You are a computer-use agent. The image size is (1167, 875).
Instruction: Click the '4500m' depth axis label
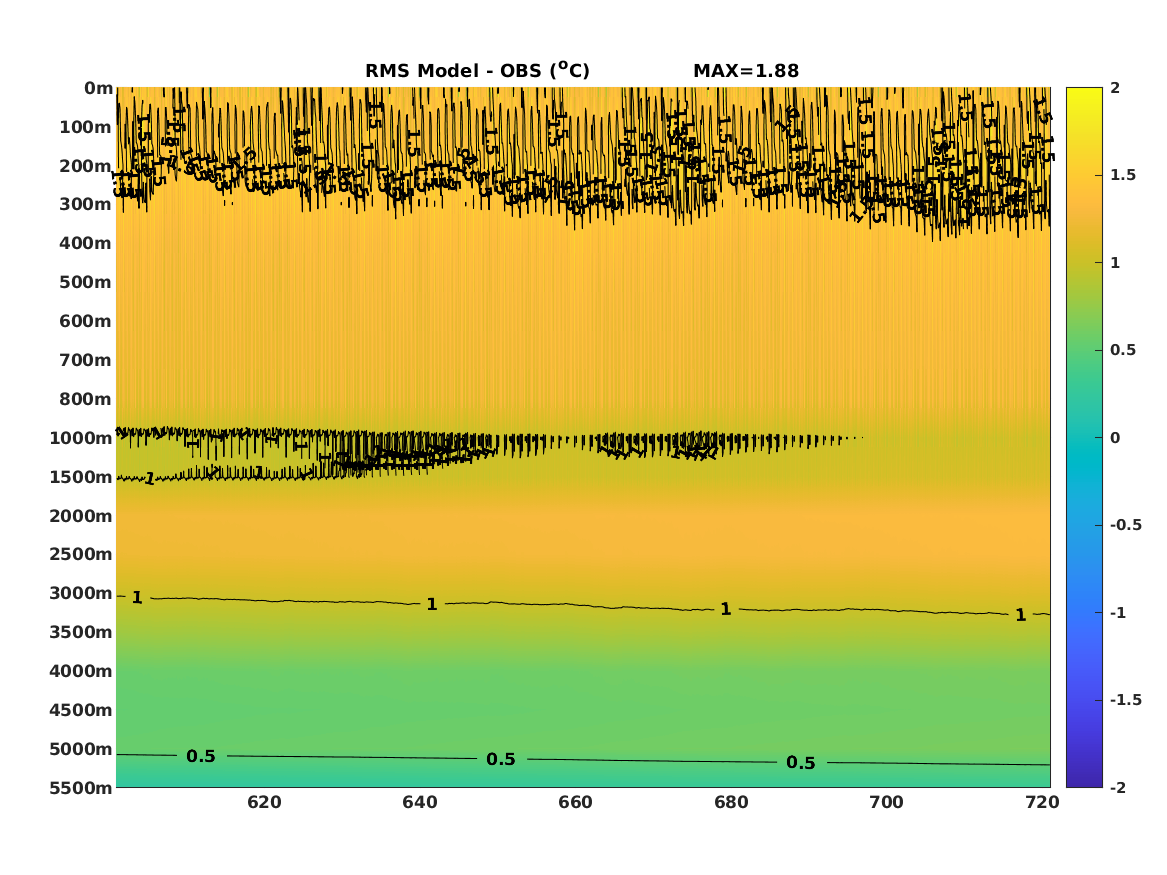(x=81, y=710)
